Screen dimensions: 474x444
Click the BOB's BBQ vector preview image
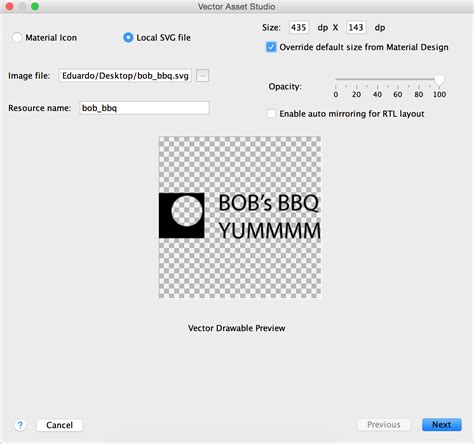coord(240,217)
